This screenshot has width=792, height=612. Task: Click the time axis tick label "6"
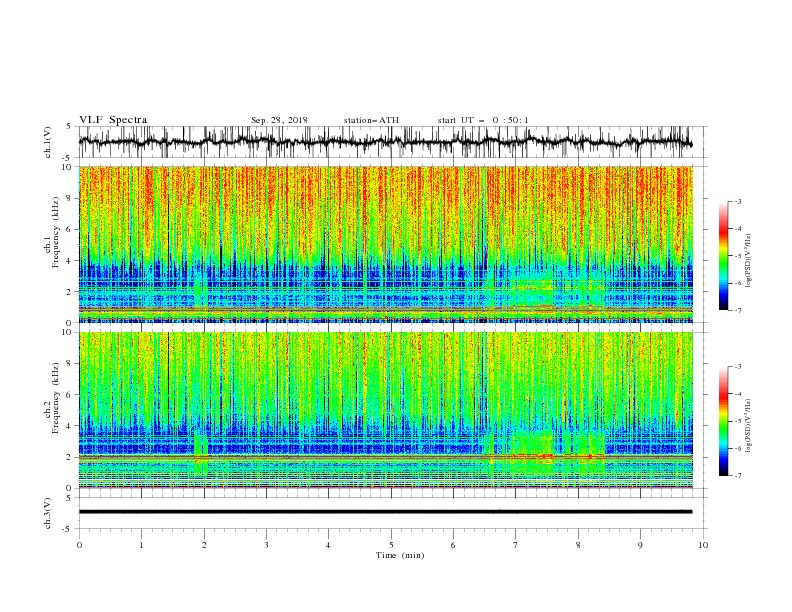pos(453,545)
